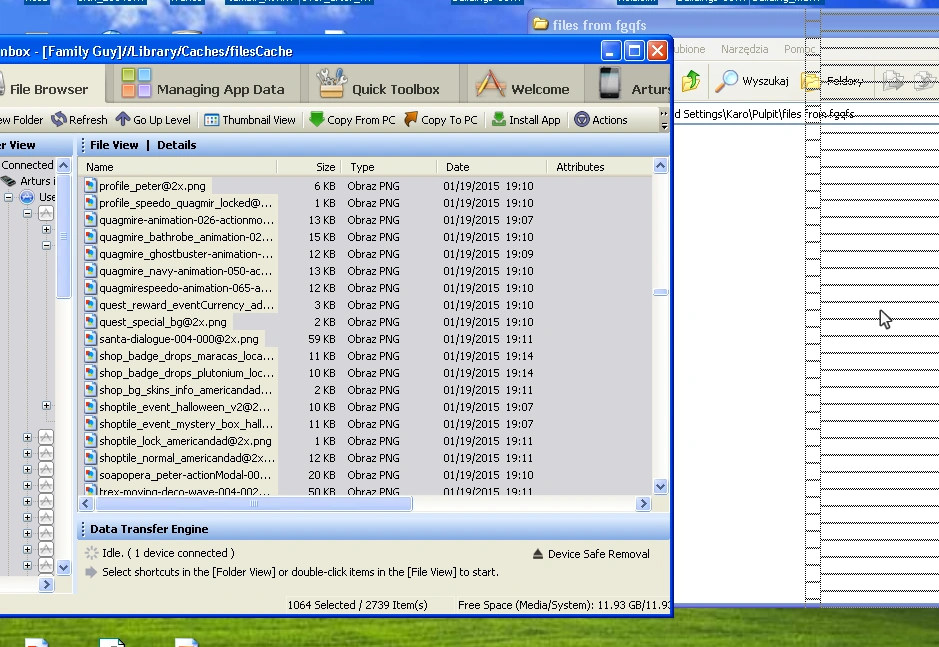This screenshot has height=647, width=939.
Task: Click PNG icon of profile_speedo_quagmir_locked file
Action: [x=90, y=203]
